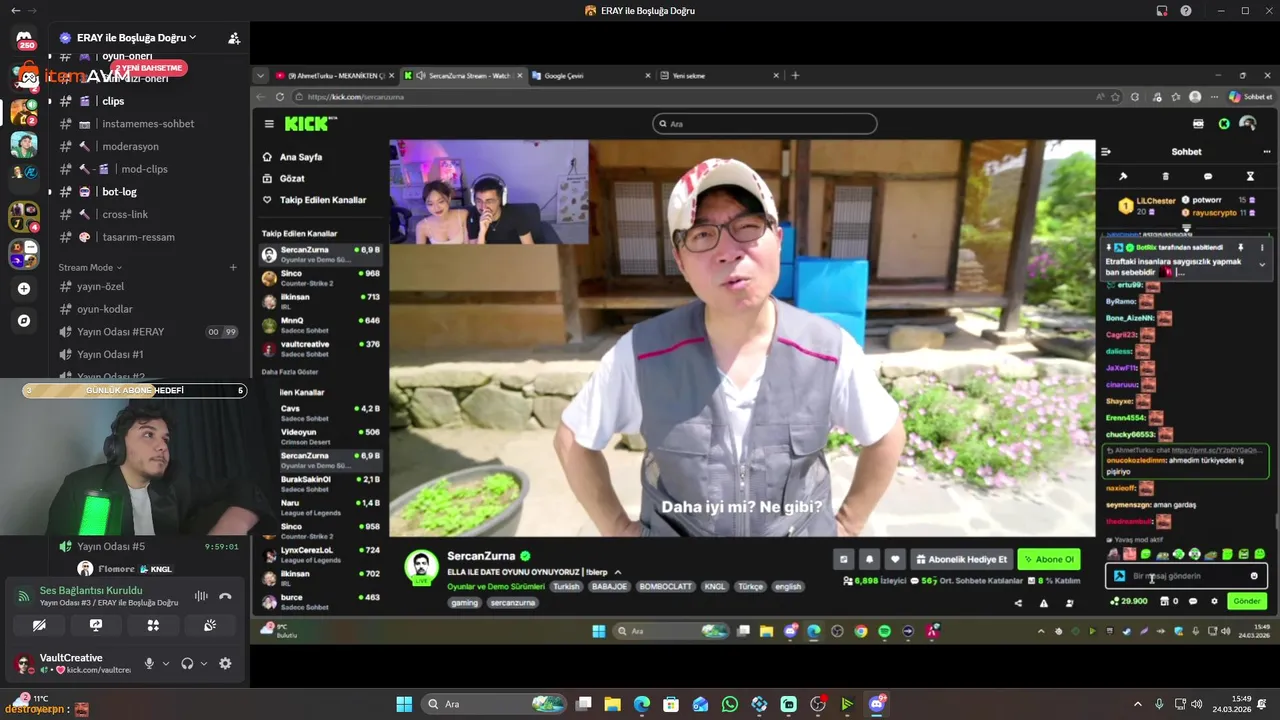This screenshot has width=1280, height=720.
Task: Click the Windows taskbar search box
Action: pyautogui.click(x=496, y=704)
